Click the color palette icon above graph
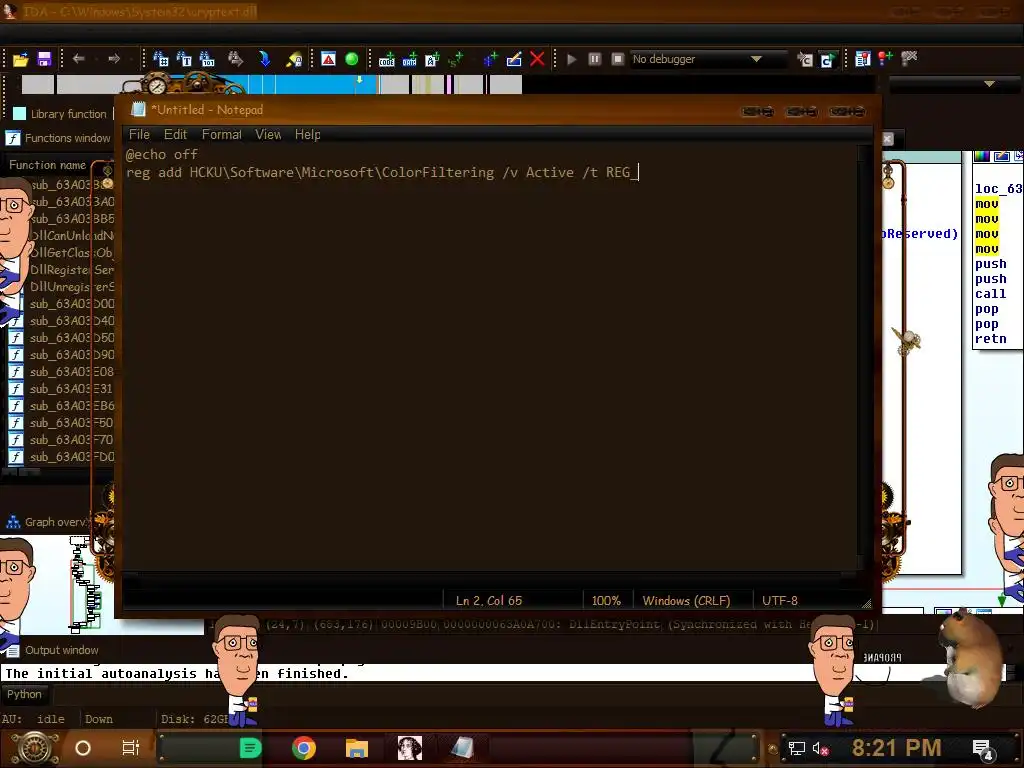This screenshot has height=768, width=1024. tap(982, 156)
